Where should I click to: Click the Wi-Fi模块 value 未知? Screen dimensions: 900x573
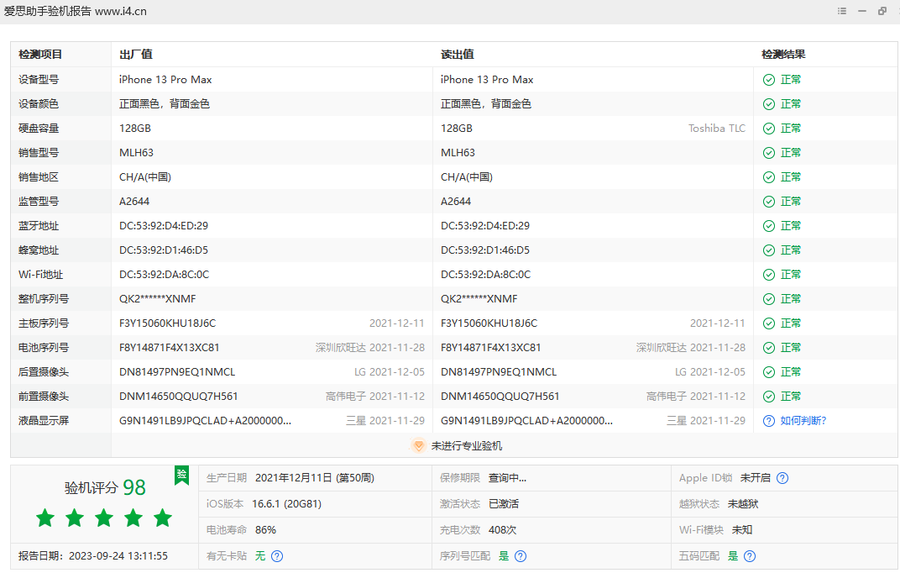point(742,530)
